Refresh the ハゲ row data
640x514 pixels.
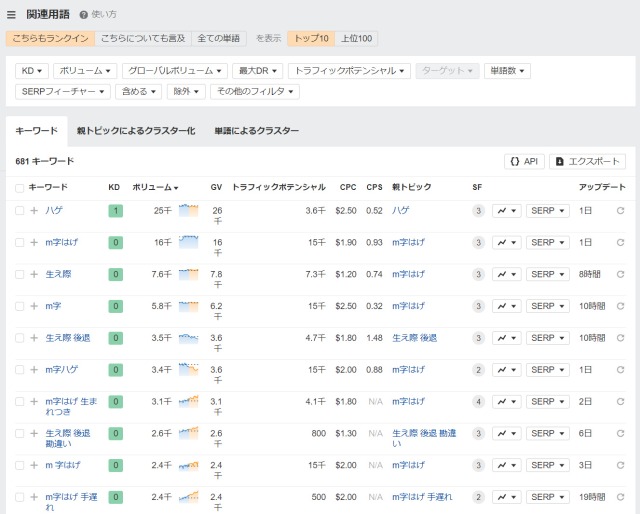620,211
